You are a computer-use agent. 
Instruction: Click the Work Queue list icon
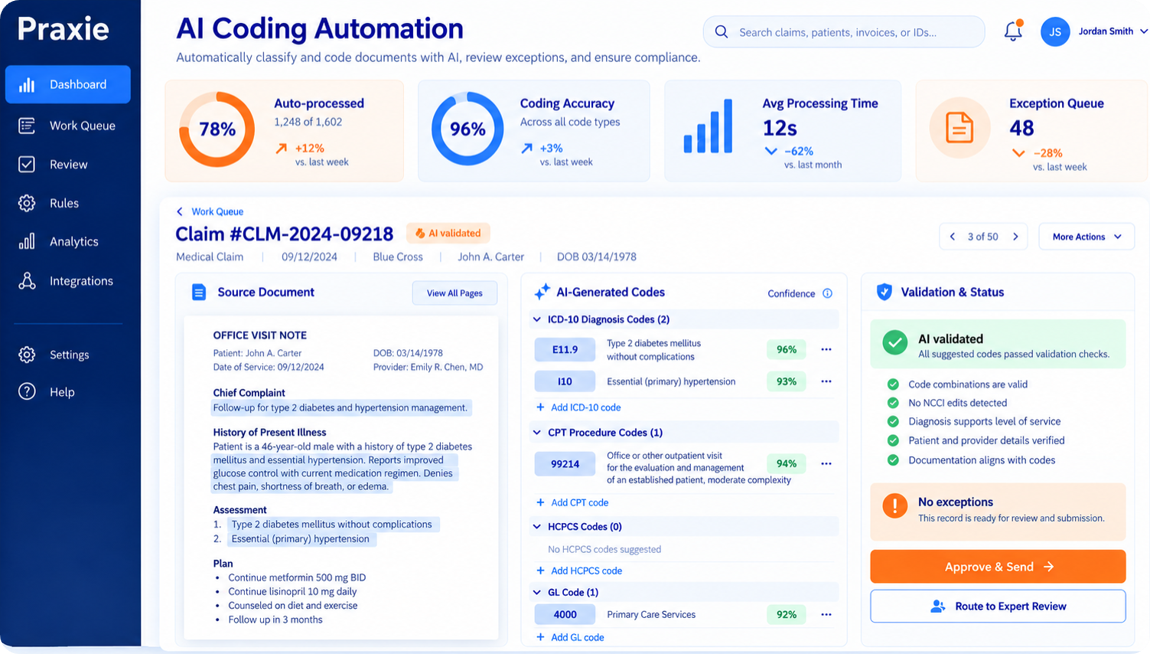[x=27, y=125]
